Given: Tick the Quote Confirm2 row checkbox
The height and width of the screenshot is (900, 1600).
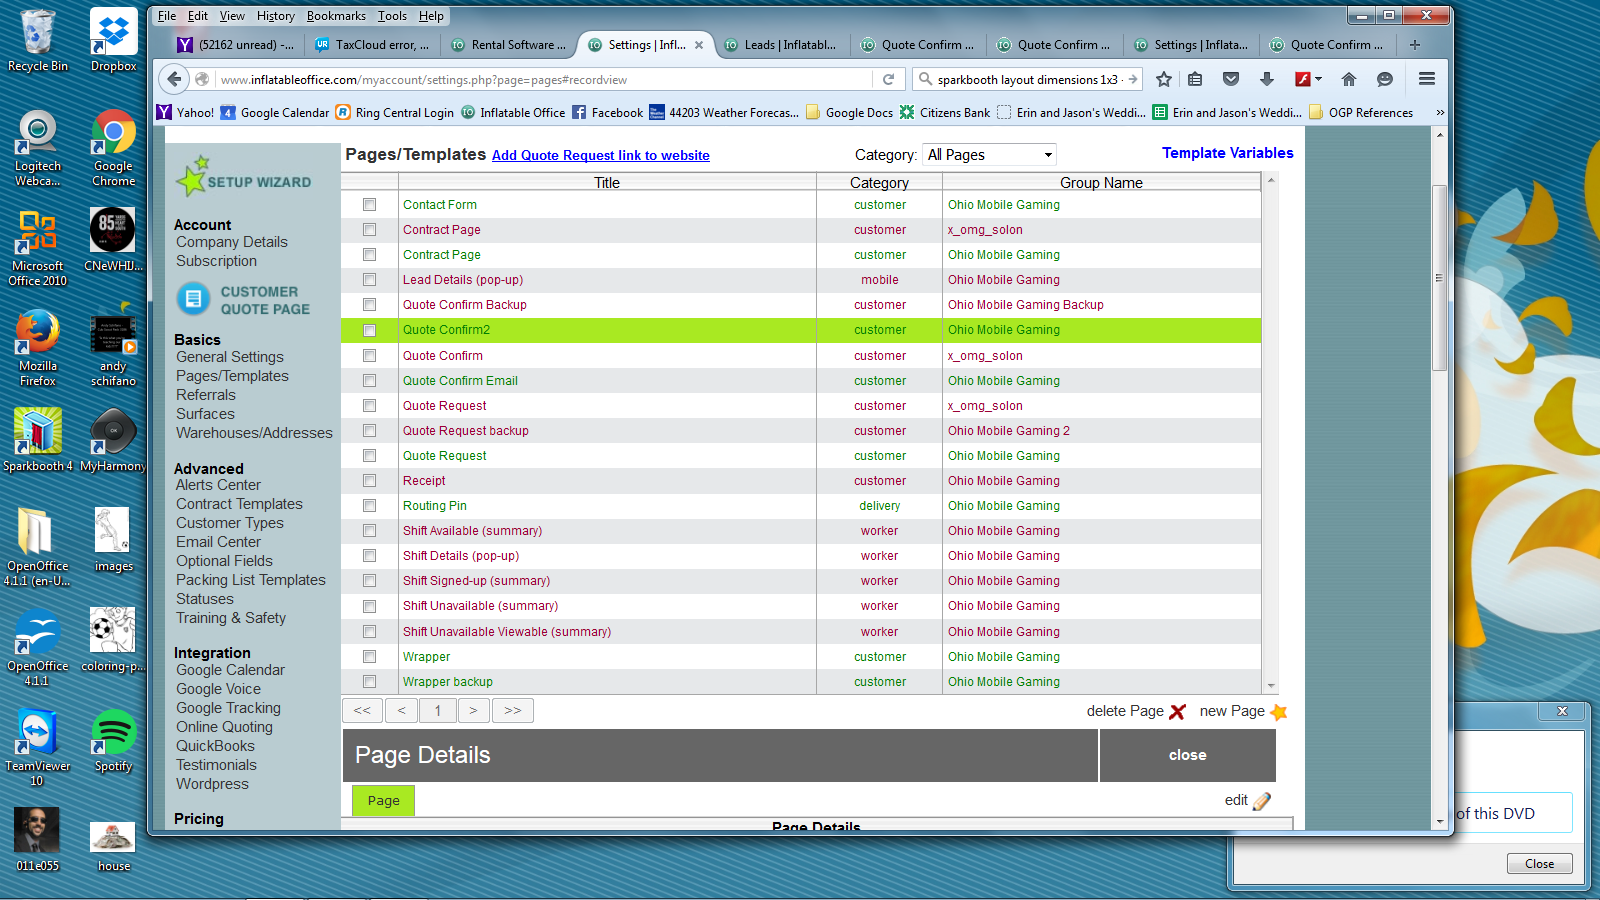Looking at the screenshot, I should tap(370, 330).
